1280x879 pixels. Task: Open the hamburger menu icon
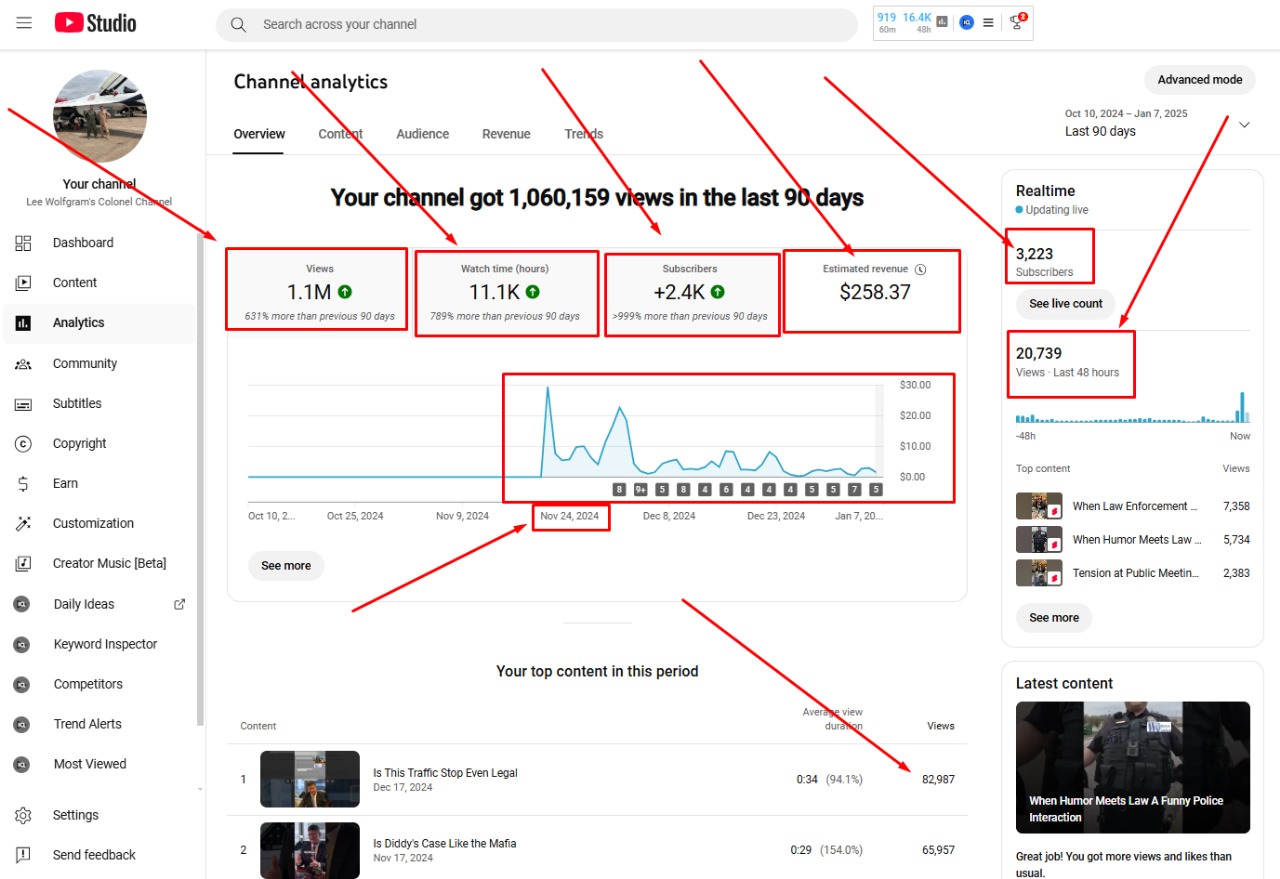24,23
